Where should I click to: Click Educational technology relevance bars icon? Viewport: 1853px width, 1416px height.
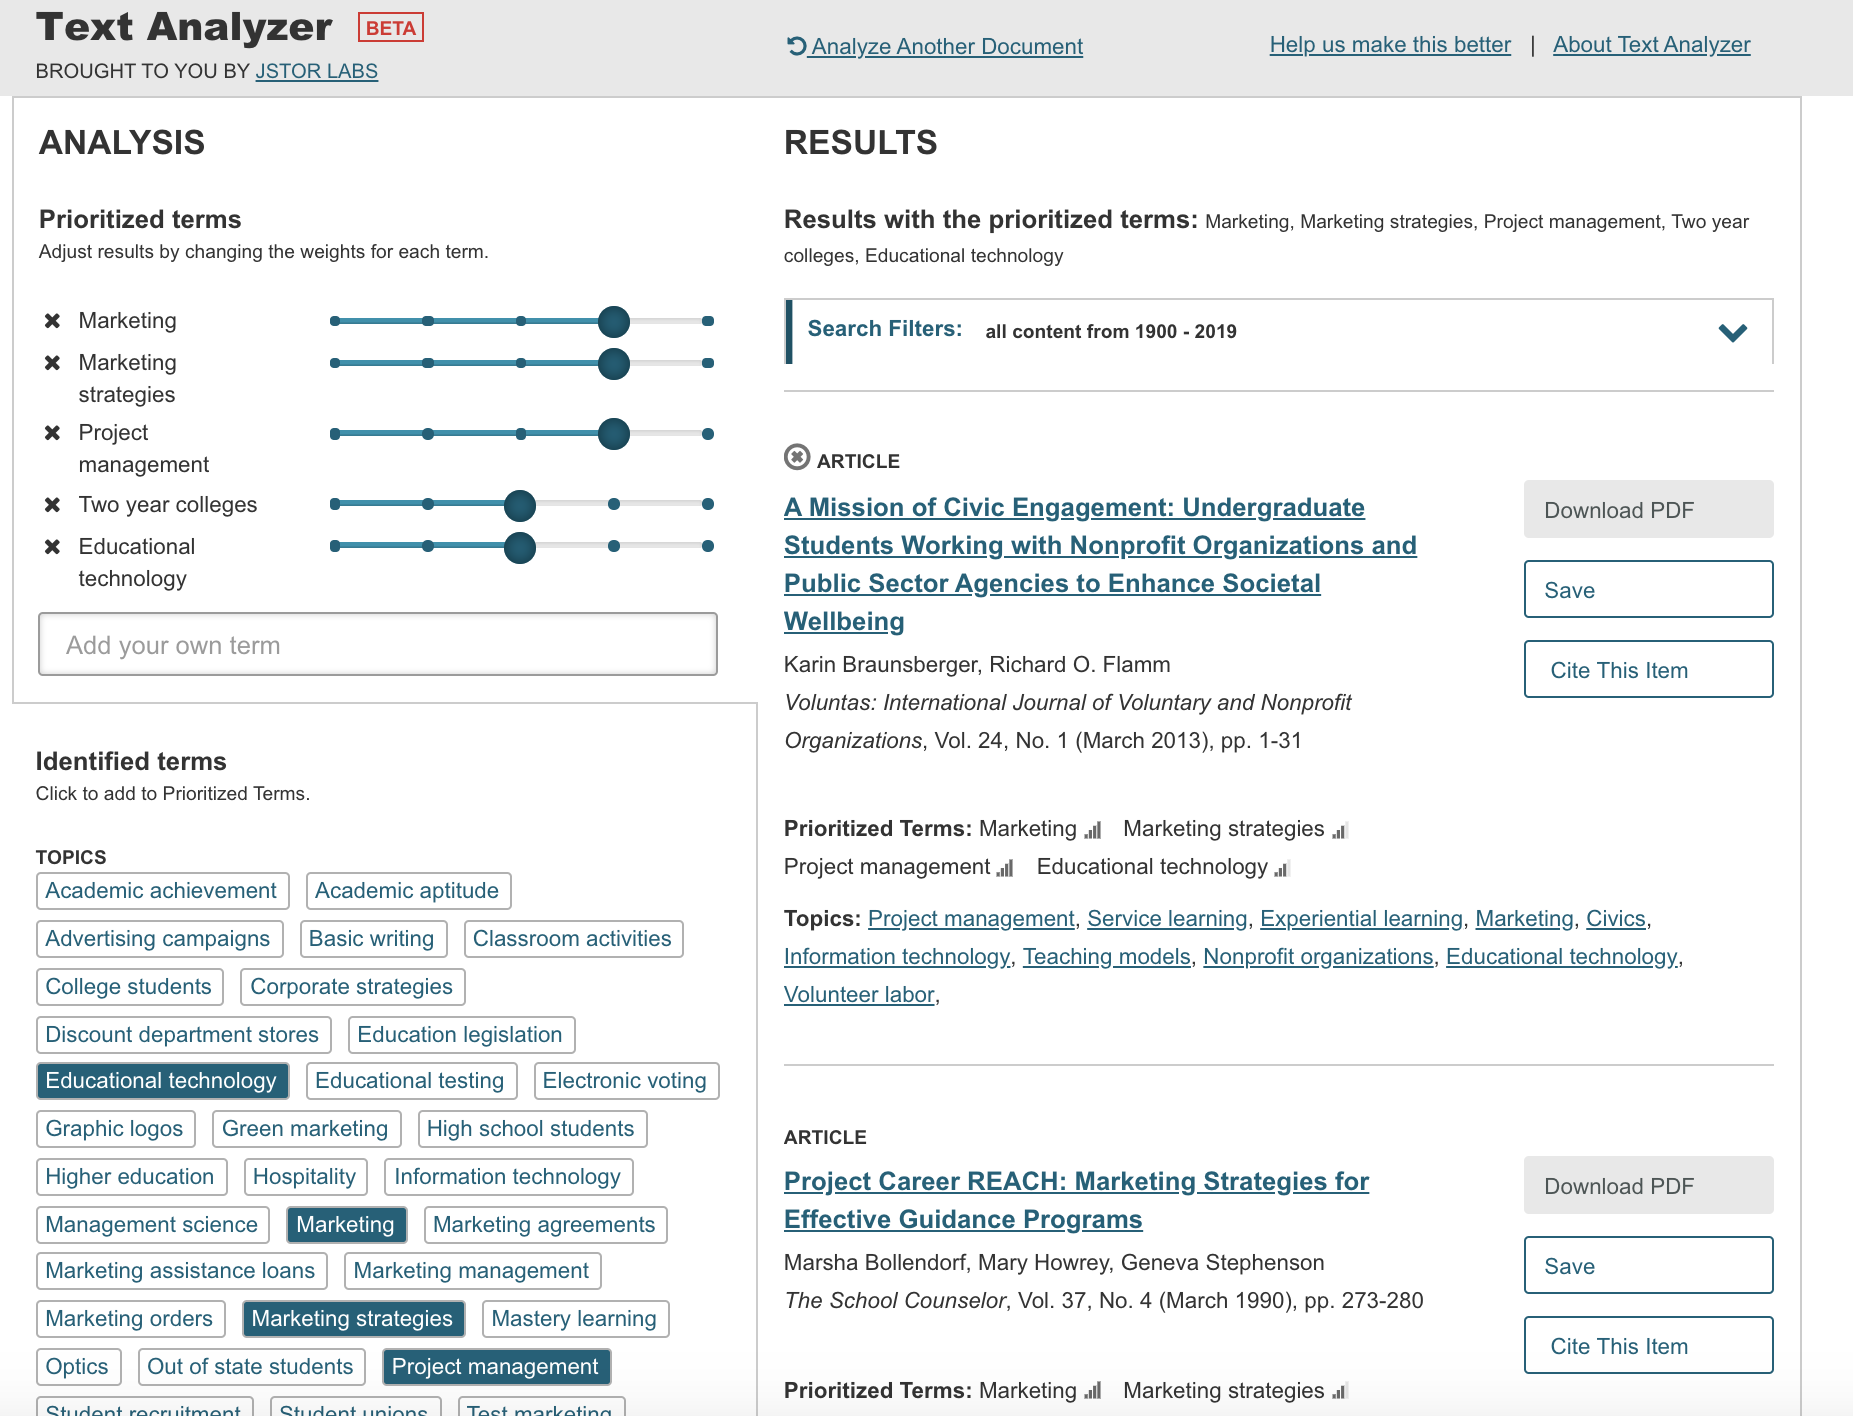coord(1282,868)
